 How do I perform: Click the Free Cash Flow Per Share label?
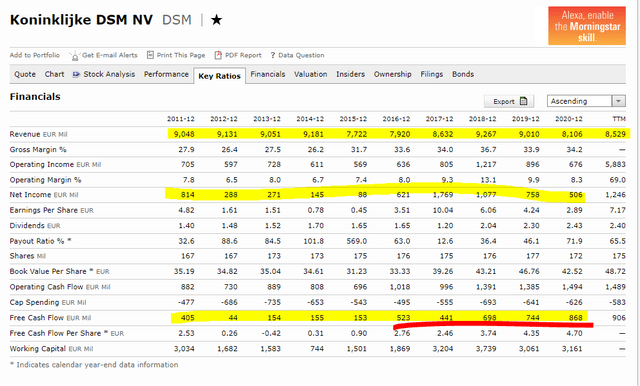[x=67, y=333]
